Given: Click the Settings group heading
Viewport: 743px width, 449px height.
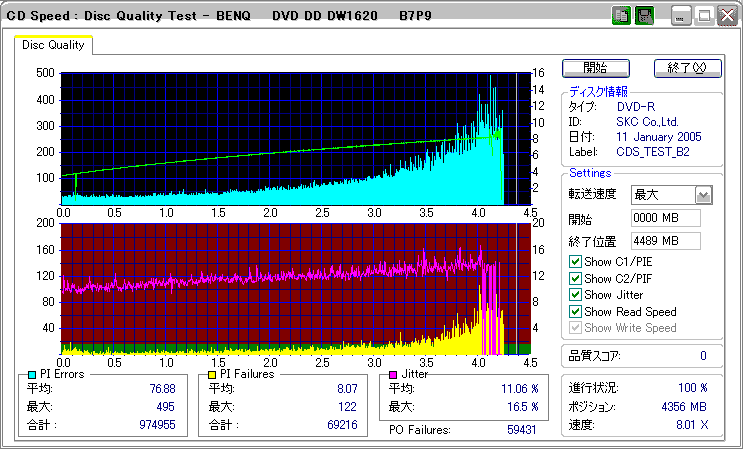Looking at the screenshot, I should [x=590, y=173].
